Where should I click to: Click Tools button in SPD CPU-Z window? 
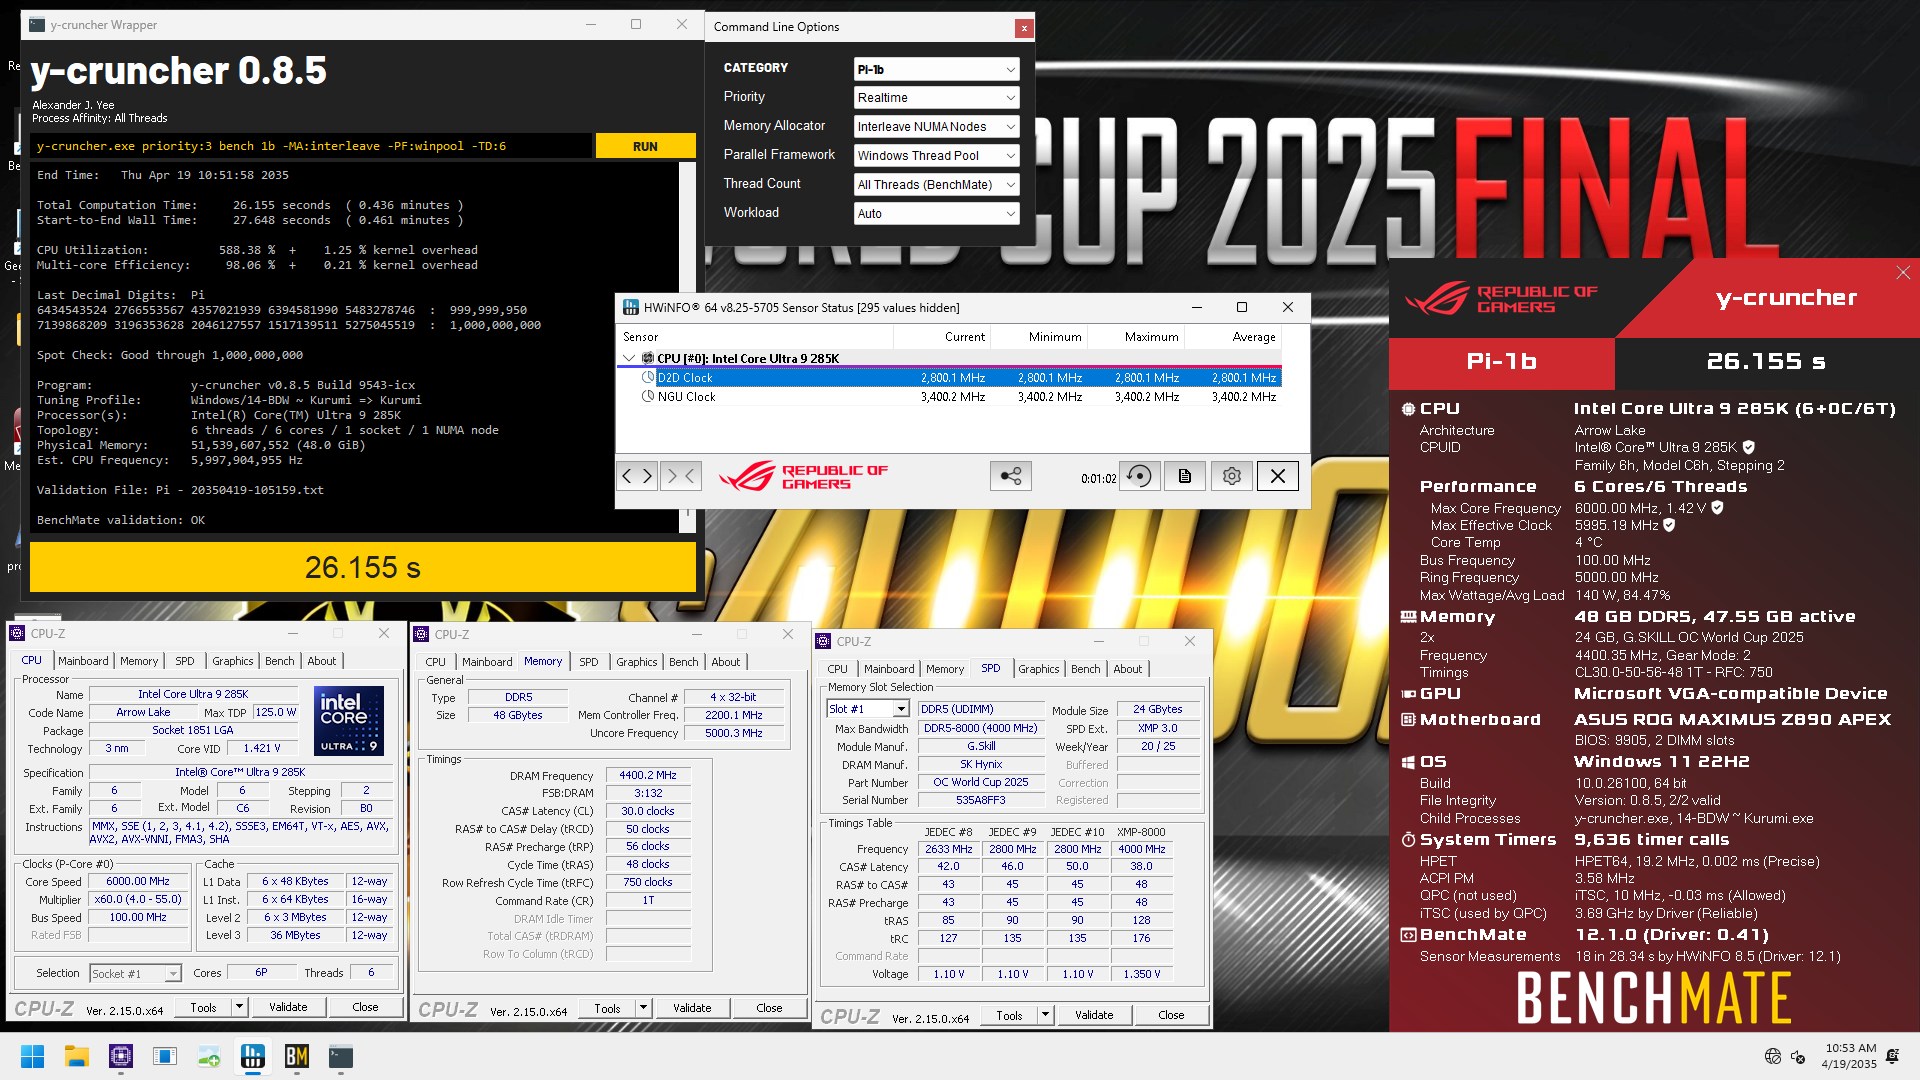coord(1009,1015)
